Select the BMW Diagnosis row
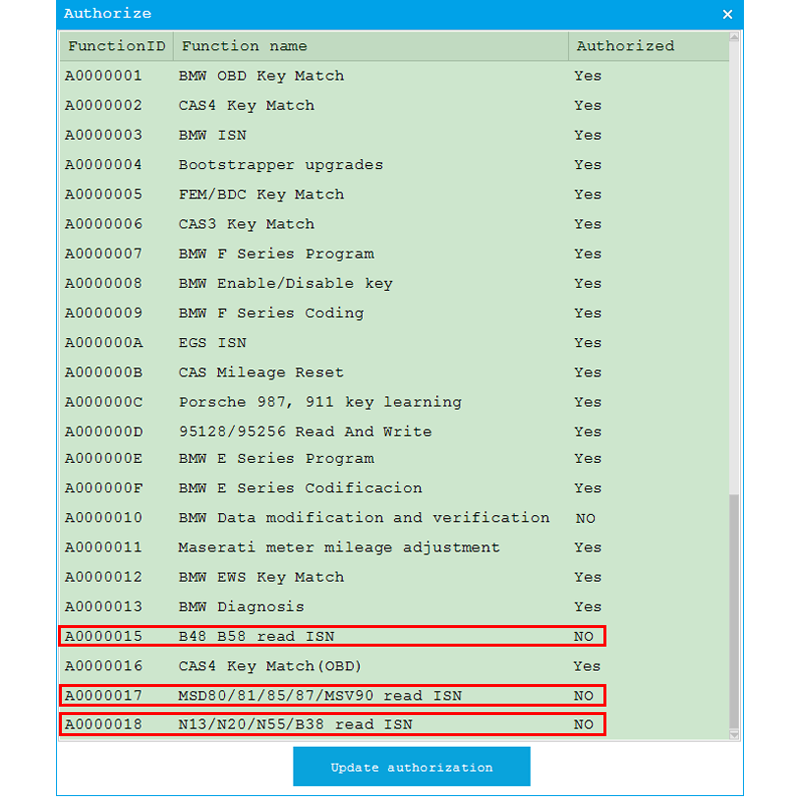This screenshot has width=800, height=800. (x=394, y=607)
